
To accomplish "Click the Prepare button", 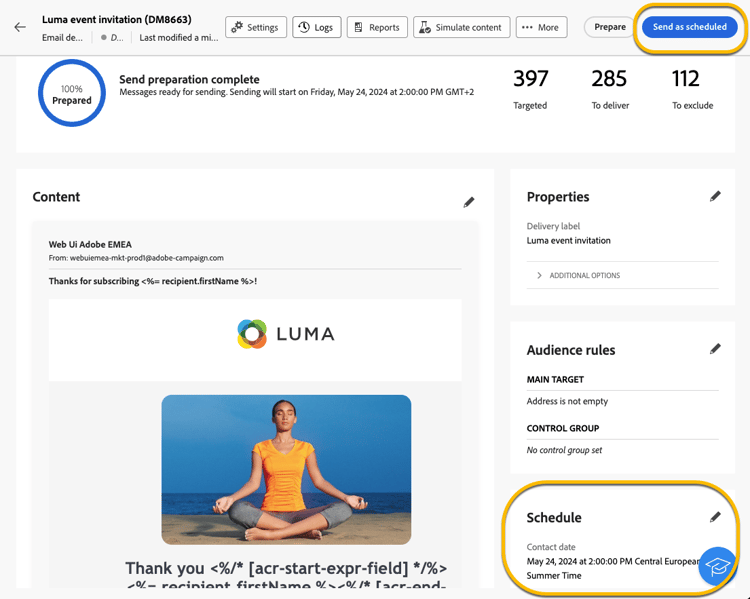I will 609,27.
